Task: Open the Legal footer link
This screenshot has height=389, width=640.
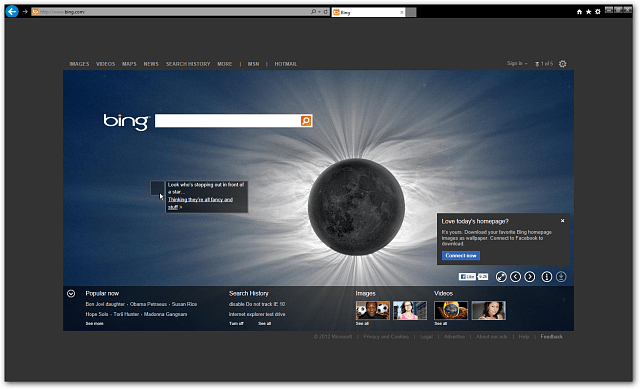Action: click(x=426, y=337)
